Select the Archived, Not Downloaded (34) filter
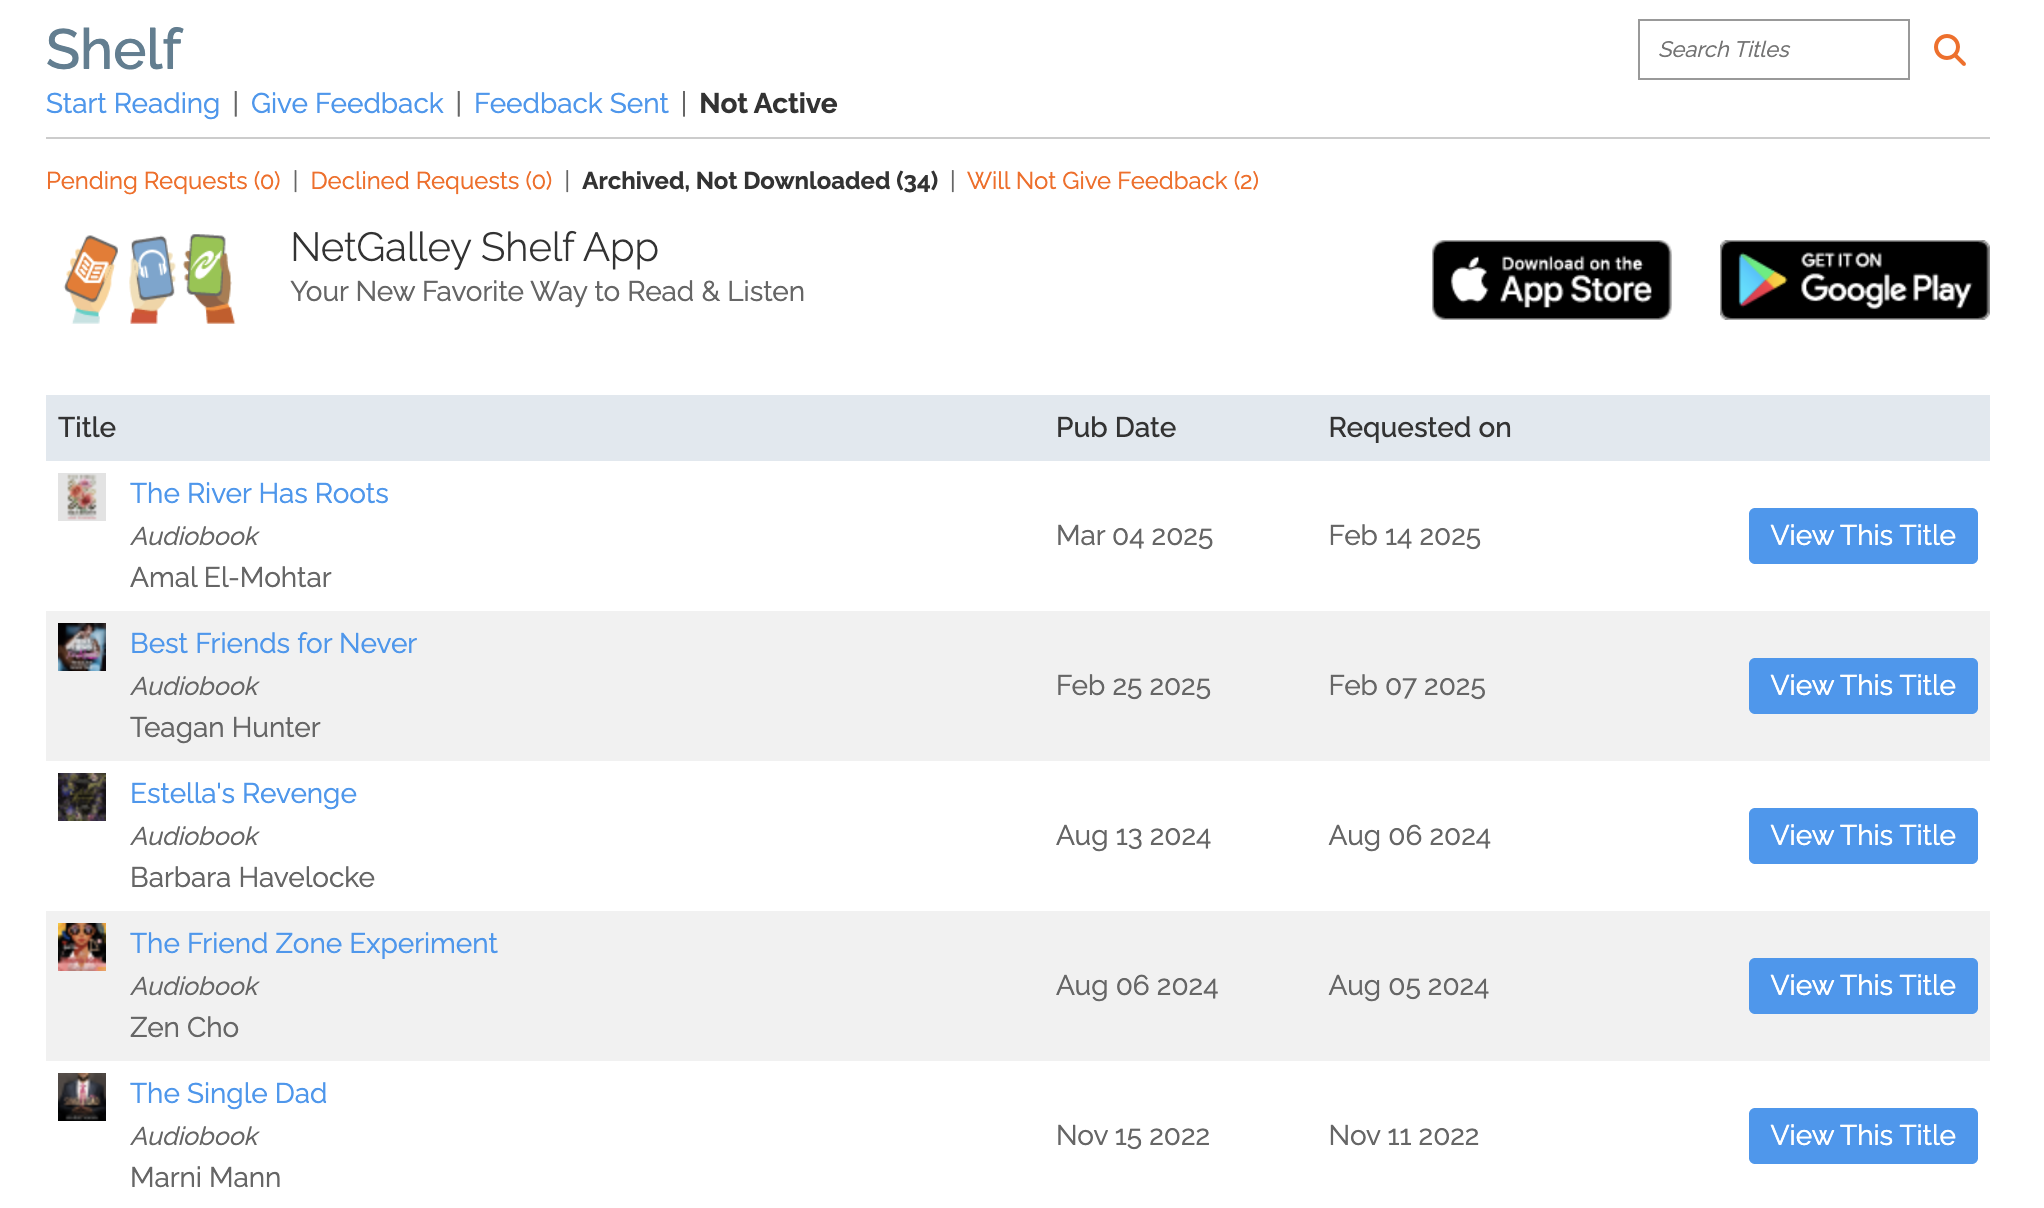This screenshot has height=1208, width=2044. [760, 181]
